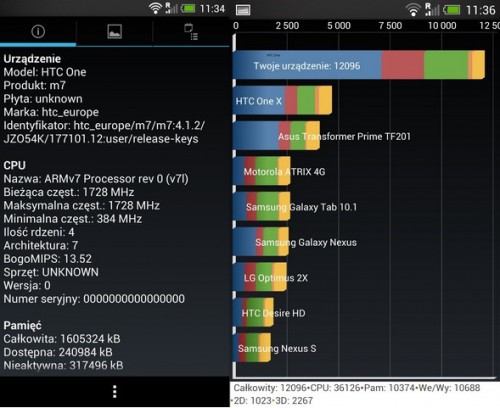
Task: Switch to the display info tab icon
Action: (114, 32)
